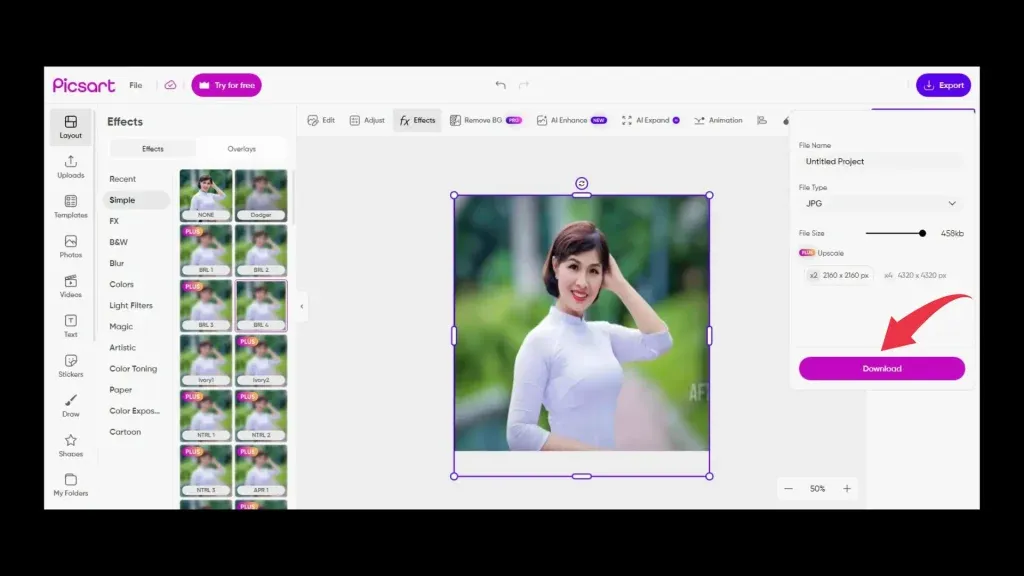This screenshot has width=1024, height=576.
Task: Zoom in with the plus icon
Action: [x=847, y=488]
